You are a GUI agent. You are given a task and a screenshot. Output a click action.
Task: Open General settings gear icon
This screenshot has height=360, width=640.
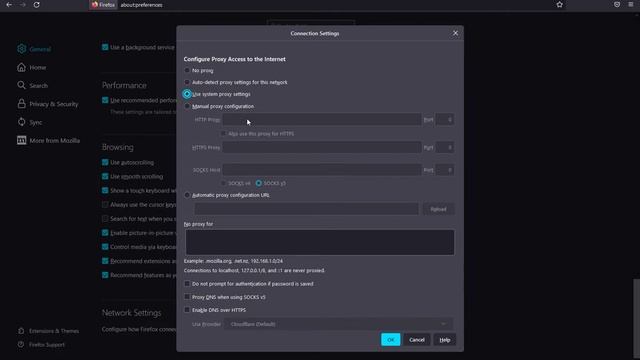click(x=22, y=49)
